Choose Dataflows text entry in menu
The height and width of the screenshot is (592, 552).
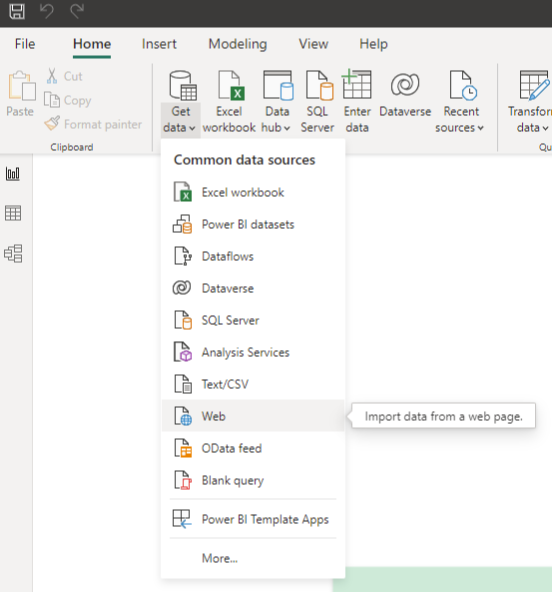coord(228,256)
